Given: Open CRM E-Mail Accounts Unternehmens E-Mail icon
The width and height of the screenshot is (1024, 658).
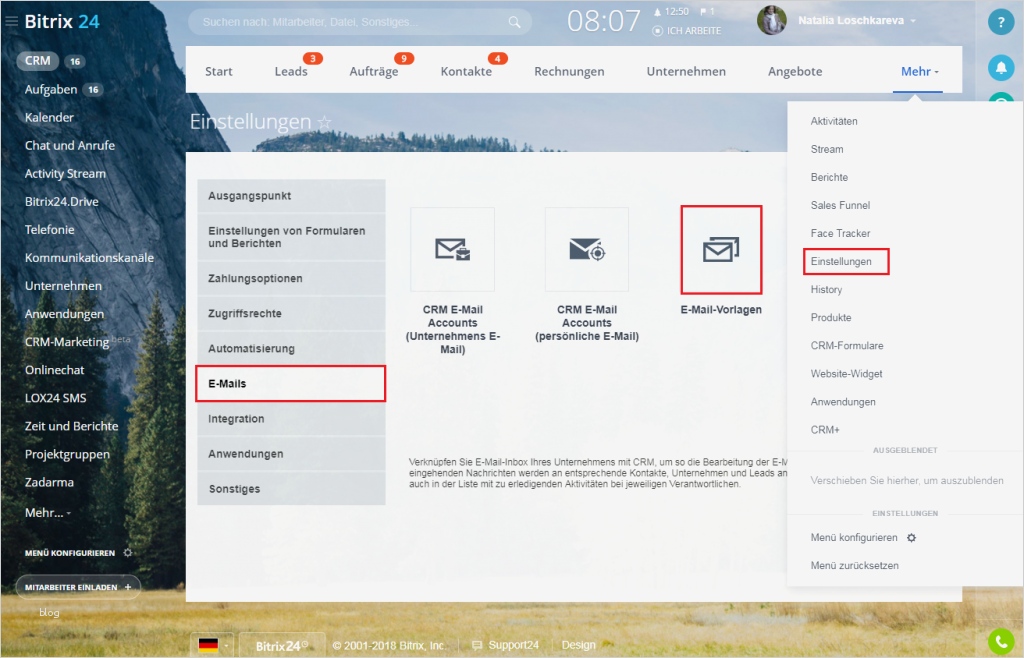Looking at the screenshot, I should tap(453, 249).
